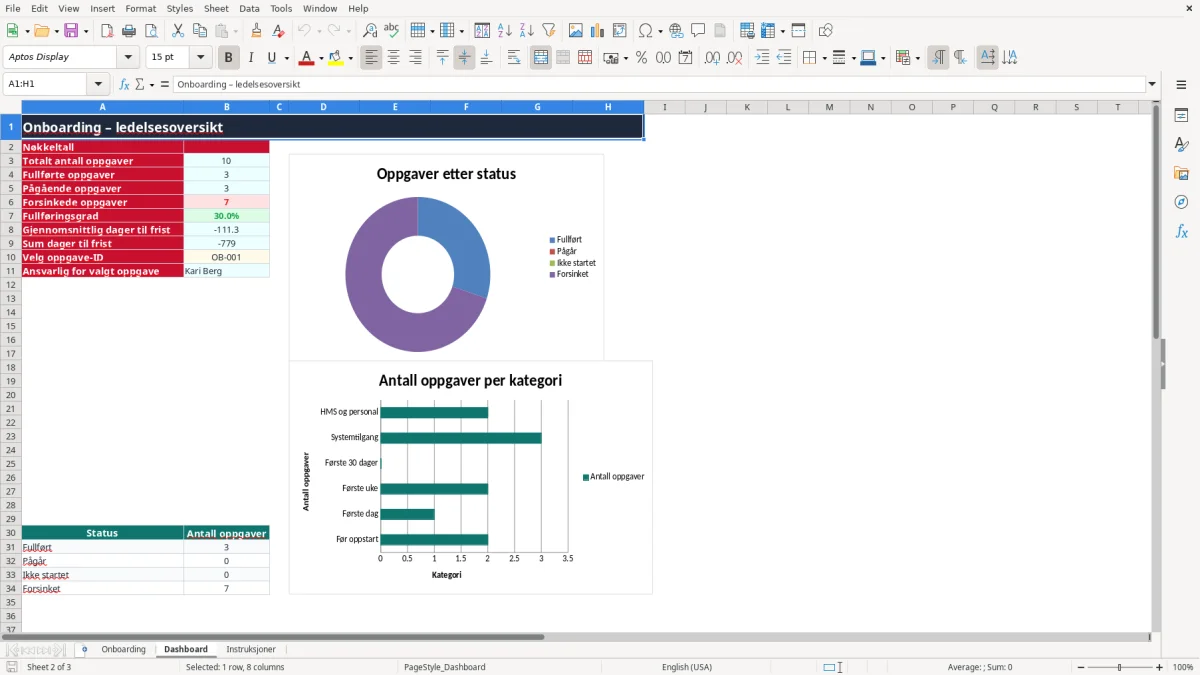
Task: Switch to Instruksjoner sheet tab
Action: [x=251, y=649]
